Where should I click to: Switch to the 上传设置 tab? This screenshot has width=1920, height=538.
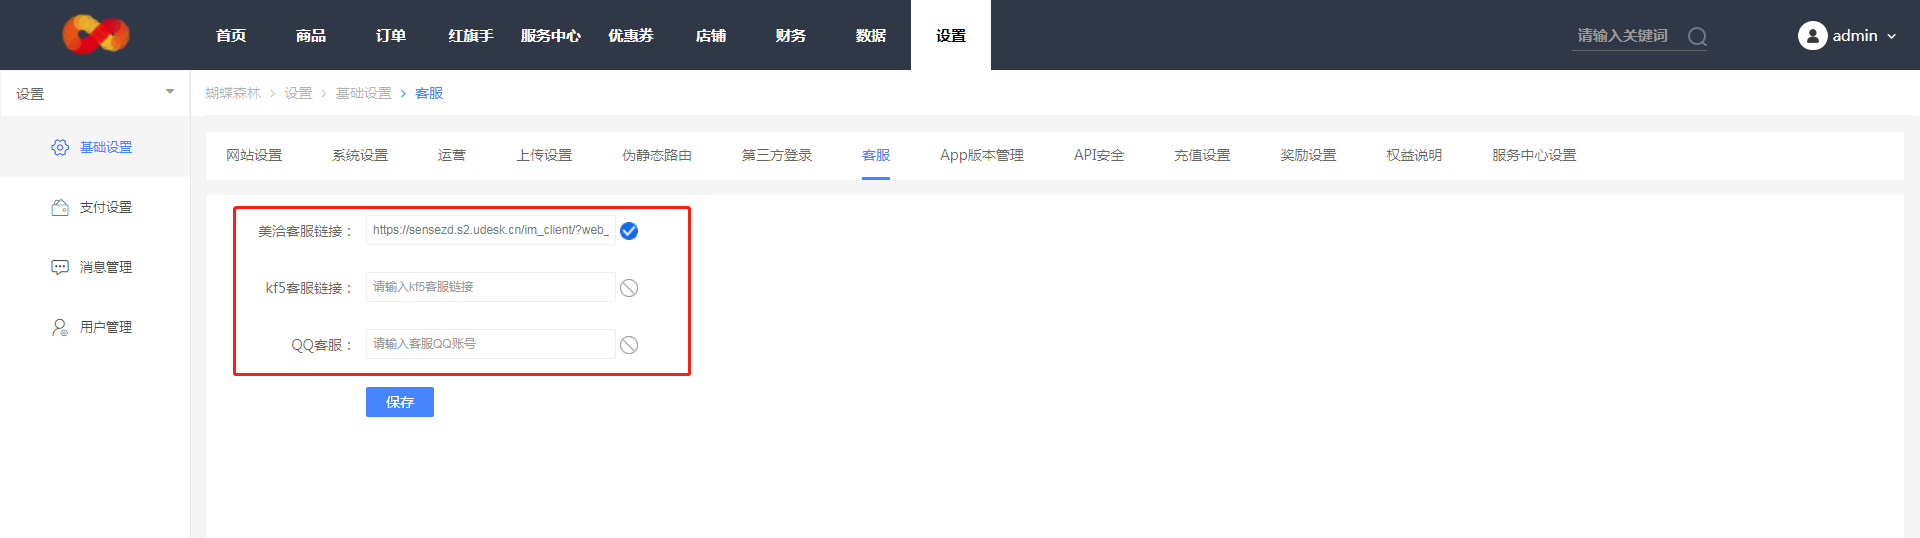pyautogui.click(x=544, y=155)
